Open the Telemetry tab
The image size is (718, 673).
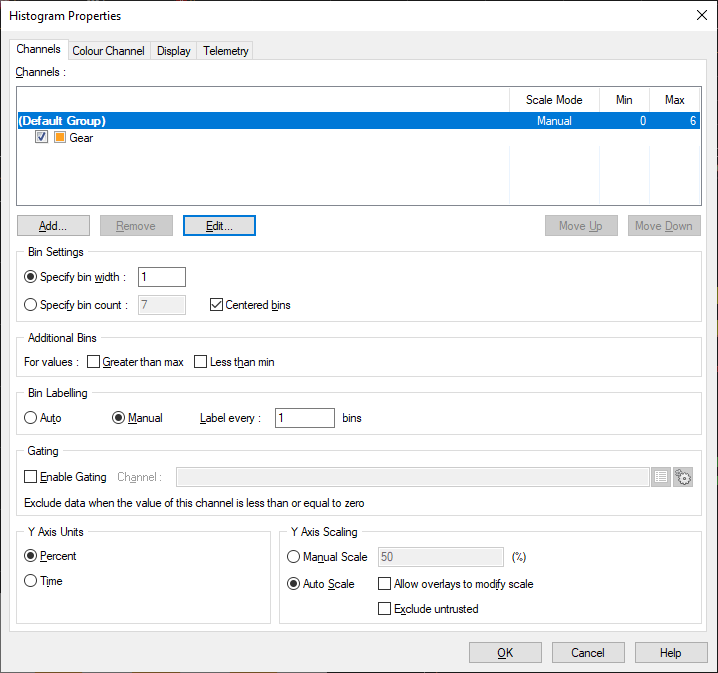[225, 51]
